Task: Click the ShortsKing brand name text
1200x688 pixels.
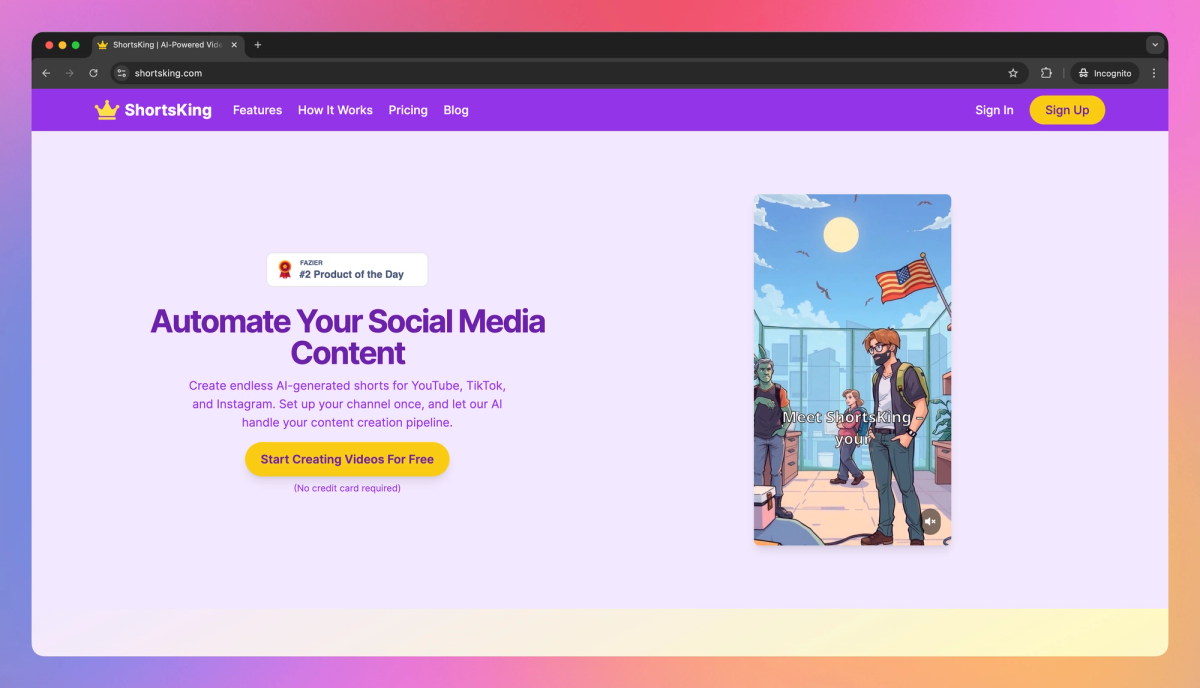Action: [x=168, y=110]
